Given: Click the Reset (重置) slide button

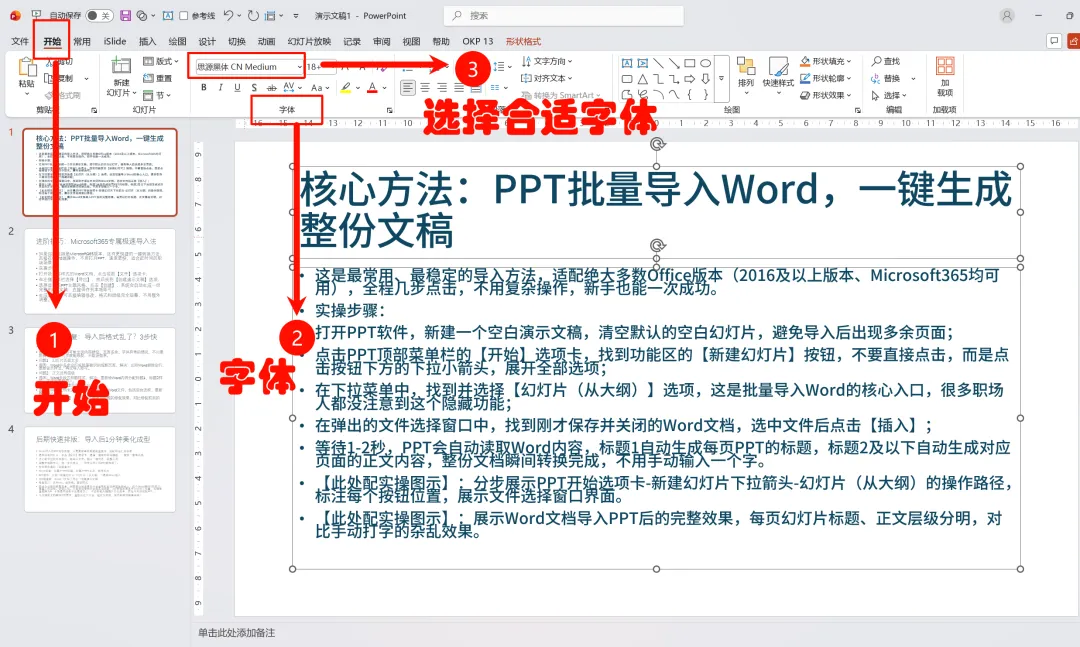Looking at the screenshot, I should pos(158,78).
